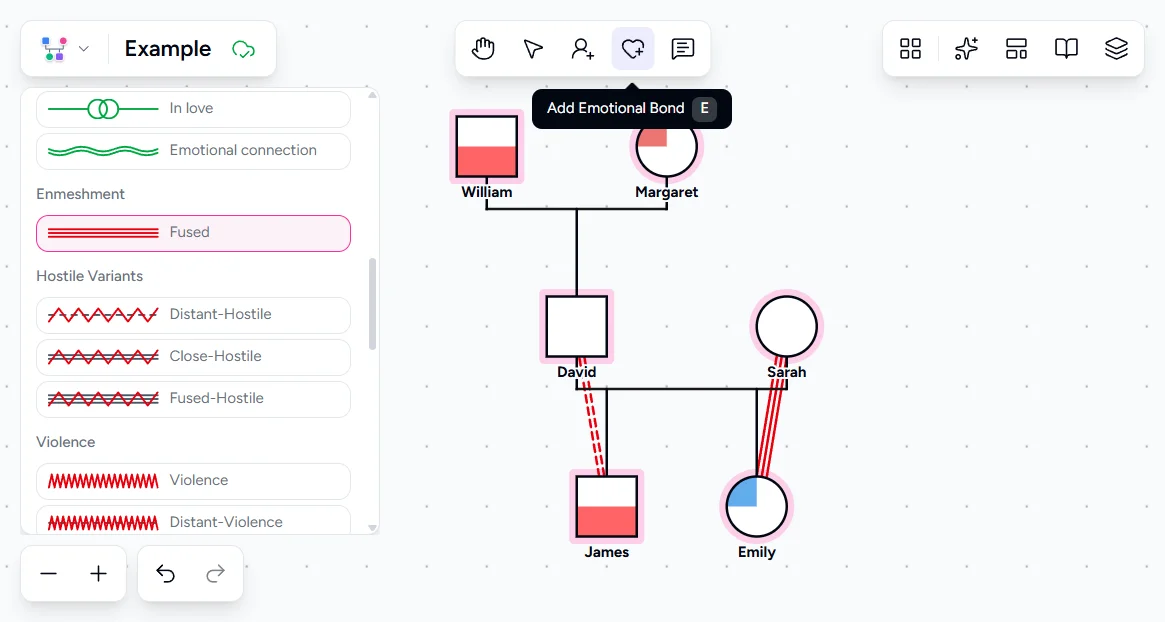Select the Emily circle node
The height and width of the screenshot is (622, 1165).
coord(756,506)
